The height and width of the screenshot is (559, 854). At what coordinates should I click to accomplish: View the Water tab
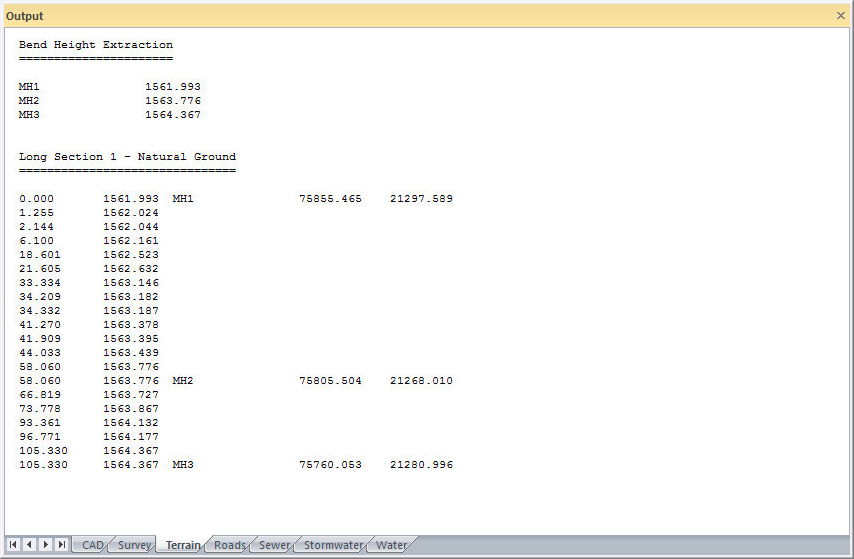(x=391, y=546)
